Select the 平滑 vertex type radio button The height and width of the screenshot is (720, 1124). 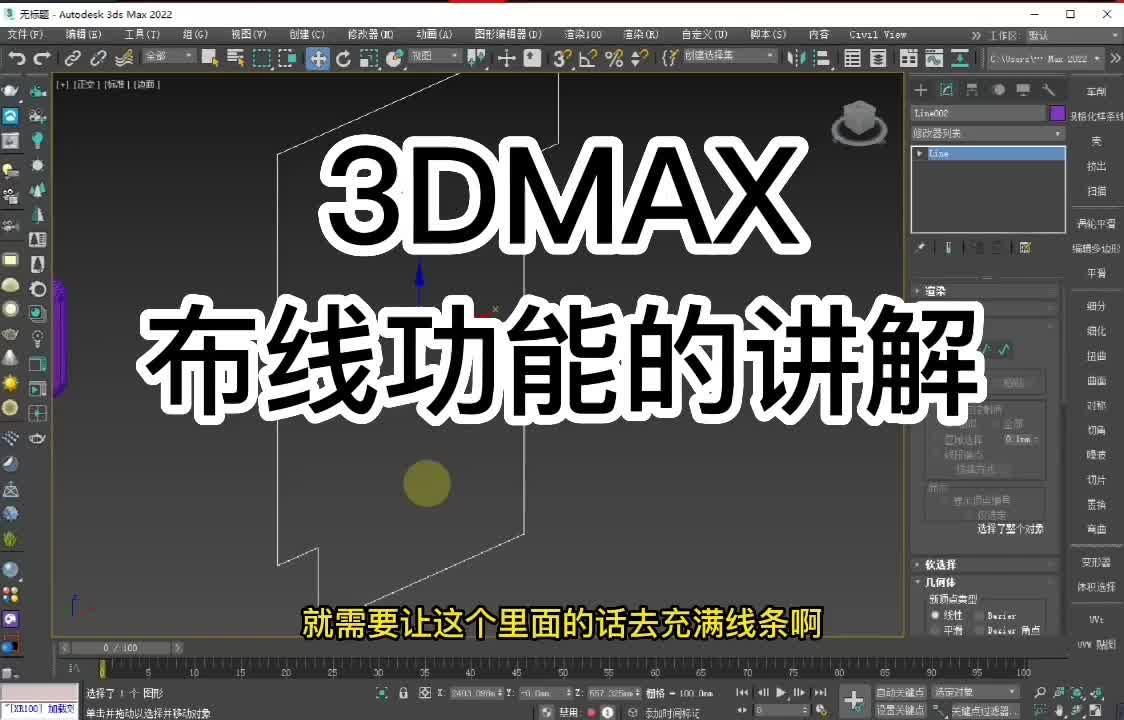pyautogui.click(x=936, y=630)
